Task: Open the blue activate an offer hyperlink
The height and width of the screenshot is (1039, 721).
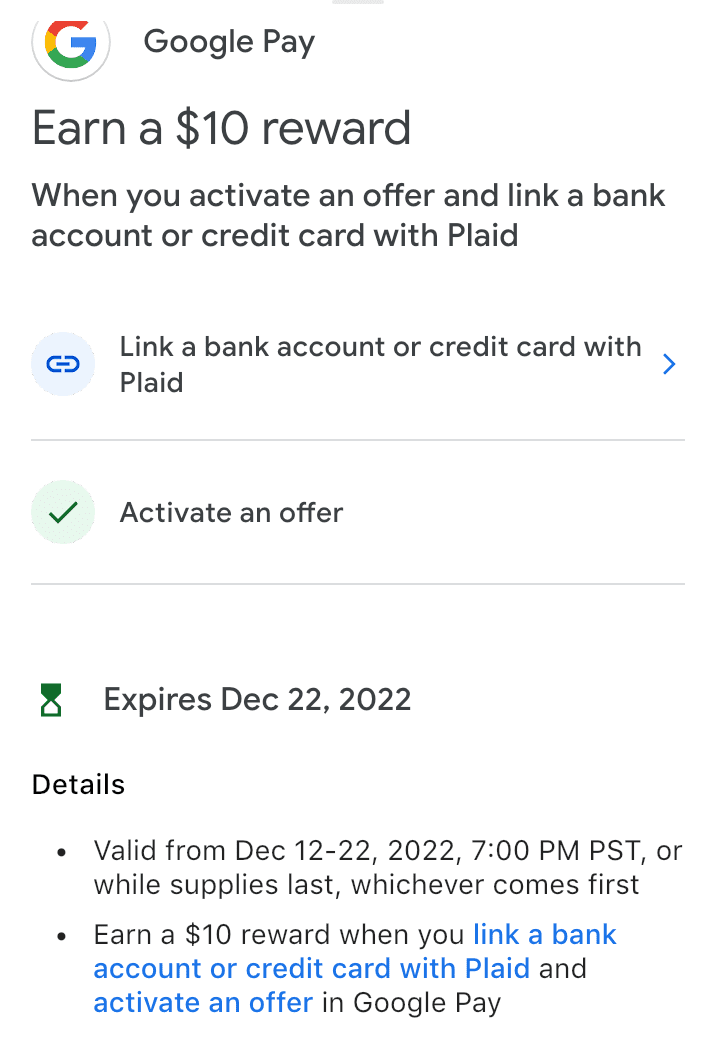Action: tap(203, 1002)
